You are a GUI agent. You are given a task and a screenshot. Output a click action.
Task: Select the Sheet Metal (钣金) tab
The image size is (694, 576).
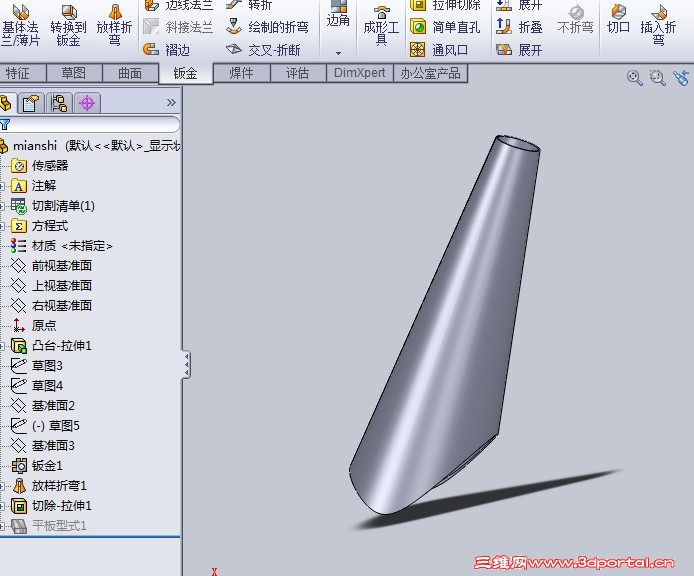tap(185, 73)
